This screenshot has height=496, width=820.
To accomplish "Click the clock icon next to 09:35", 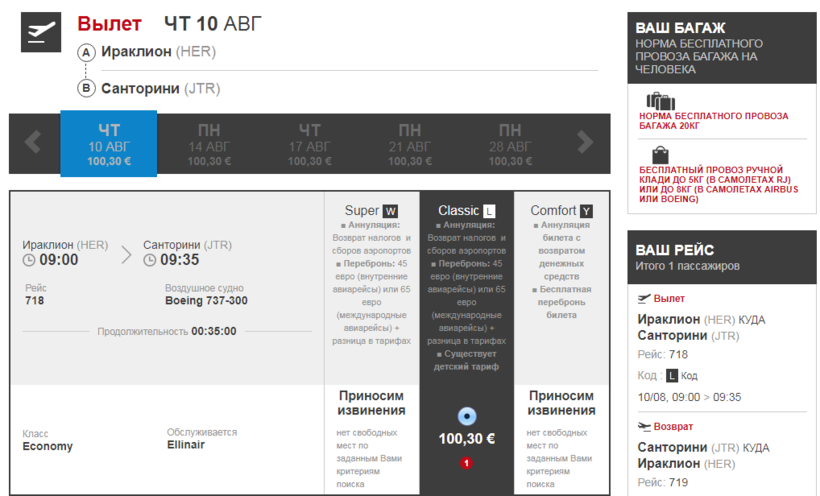I will (149, 261).
